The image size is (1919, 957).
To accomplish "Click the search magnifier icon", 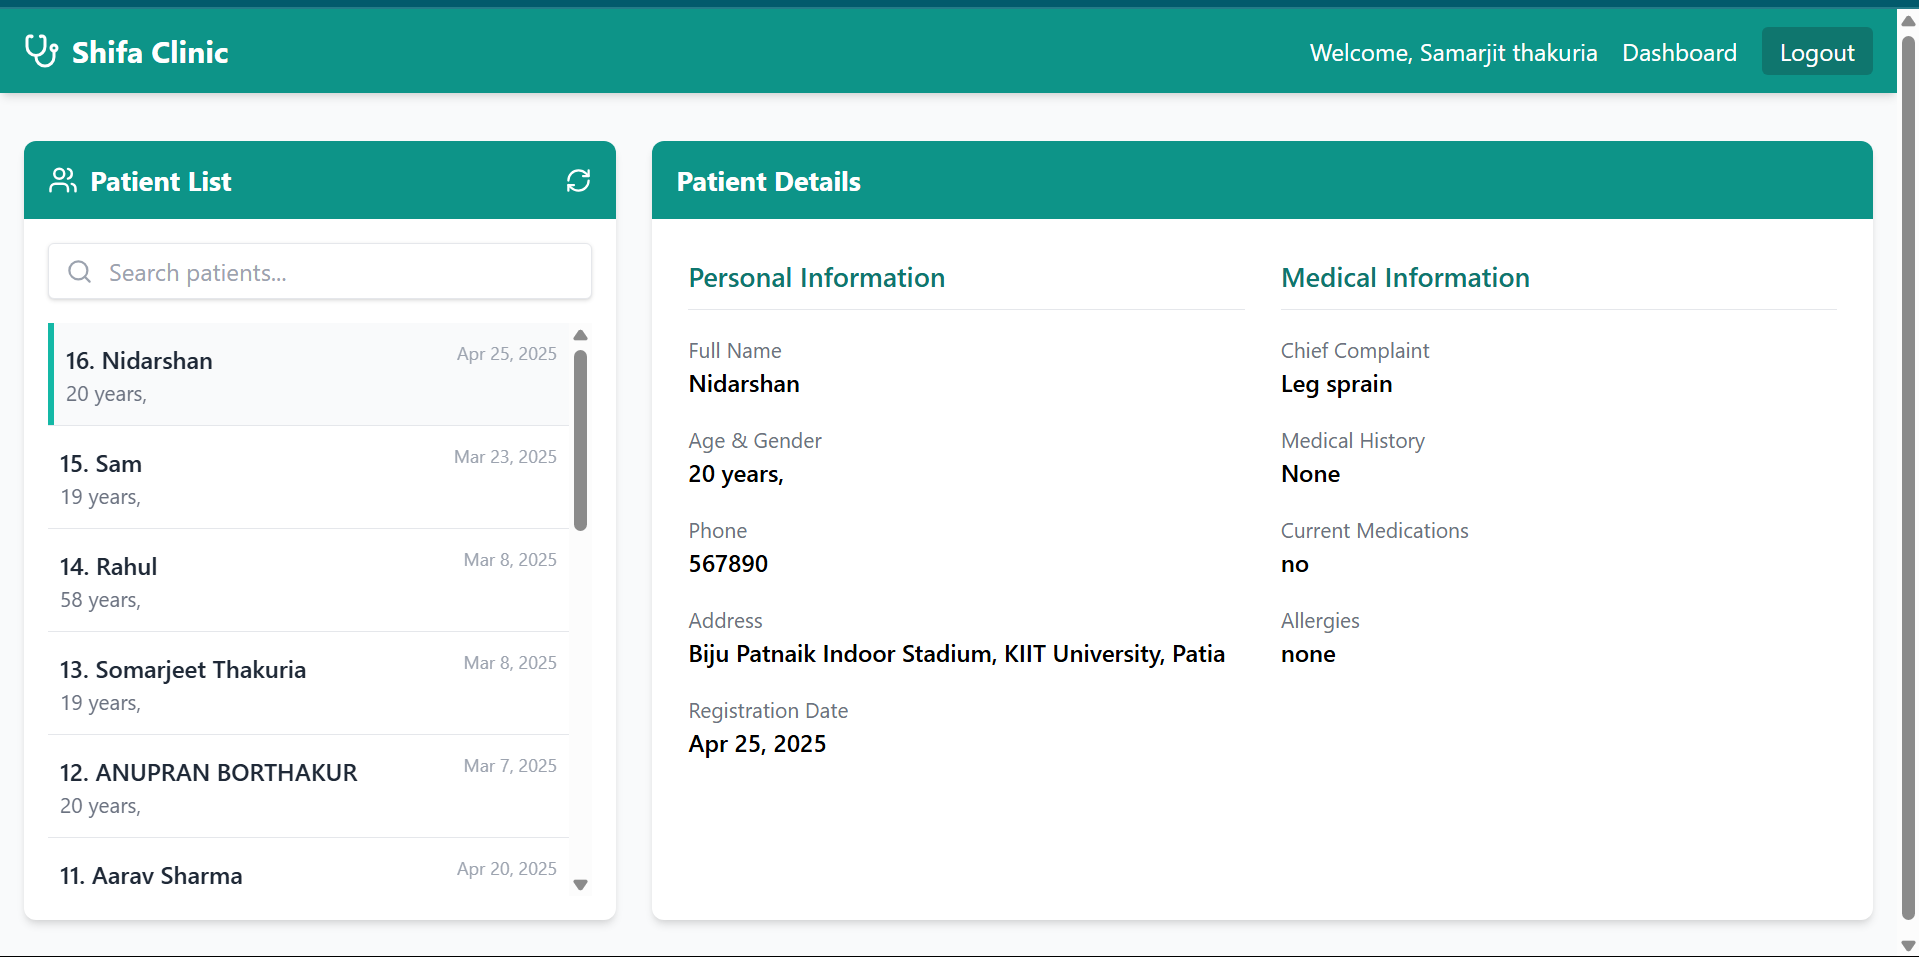I will pyautogui.click(x=80, y=272).
